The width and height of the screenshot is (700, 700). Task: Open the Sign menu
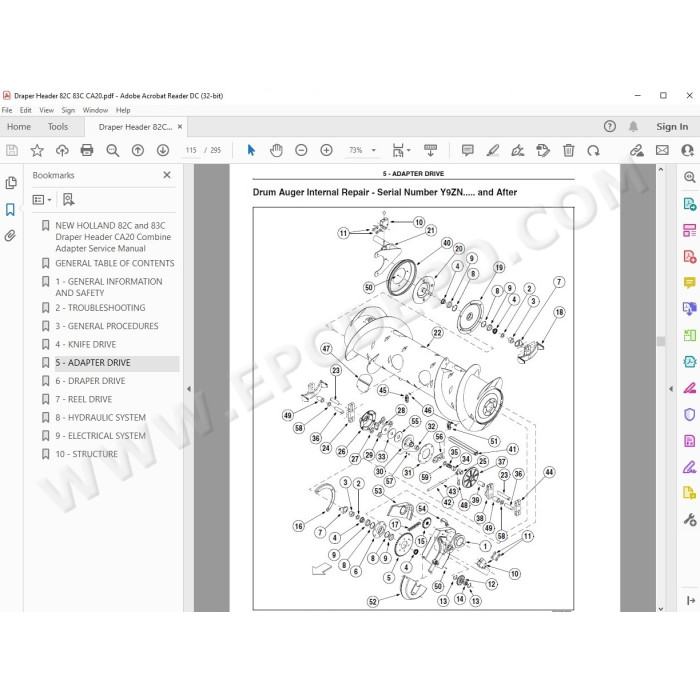coord(68,110)
